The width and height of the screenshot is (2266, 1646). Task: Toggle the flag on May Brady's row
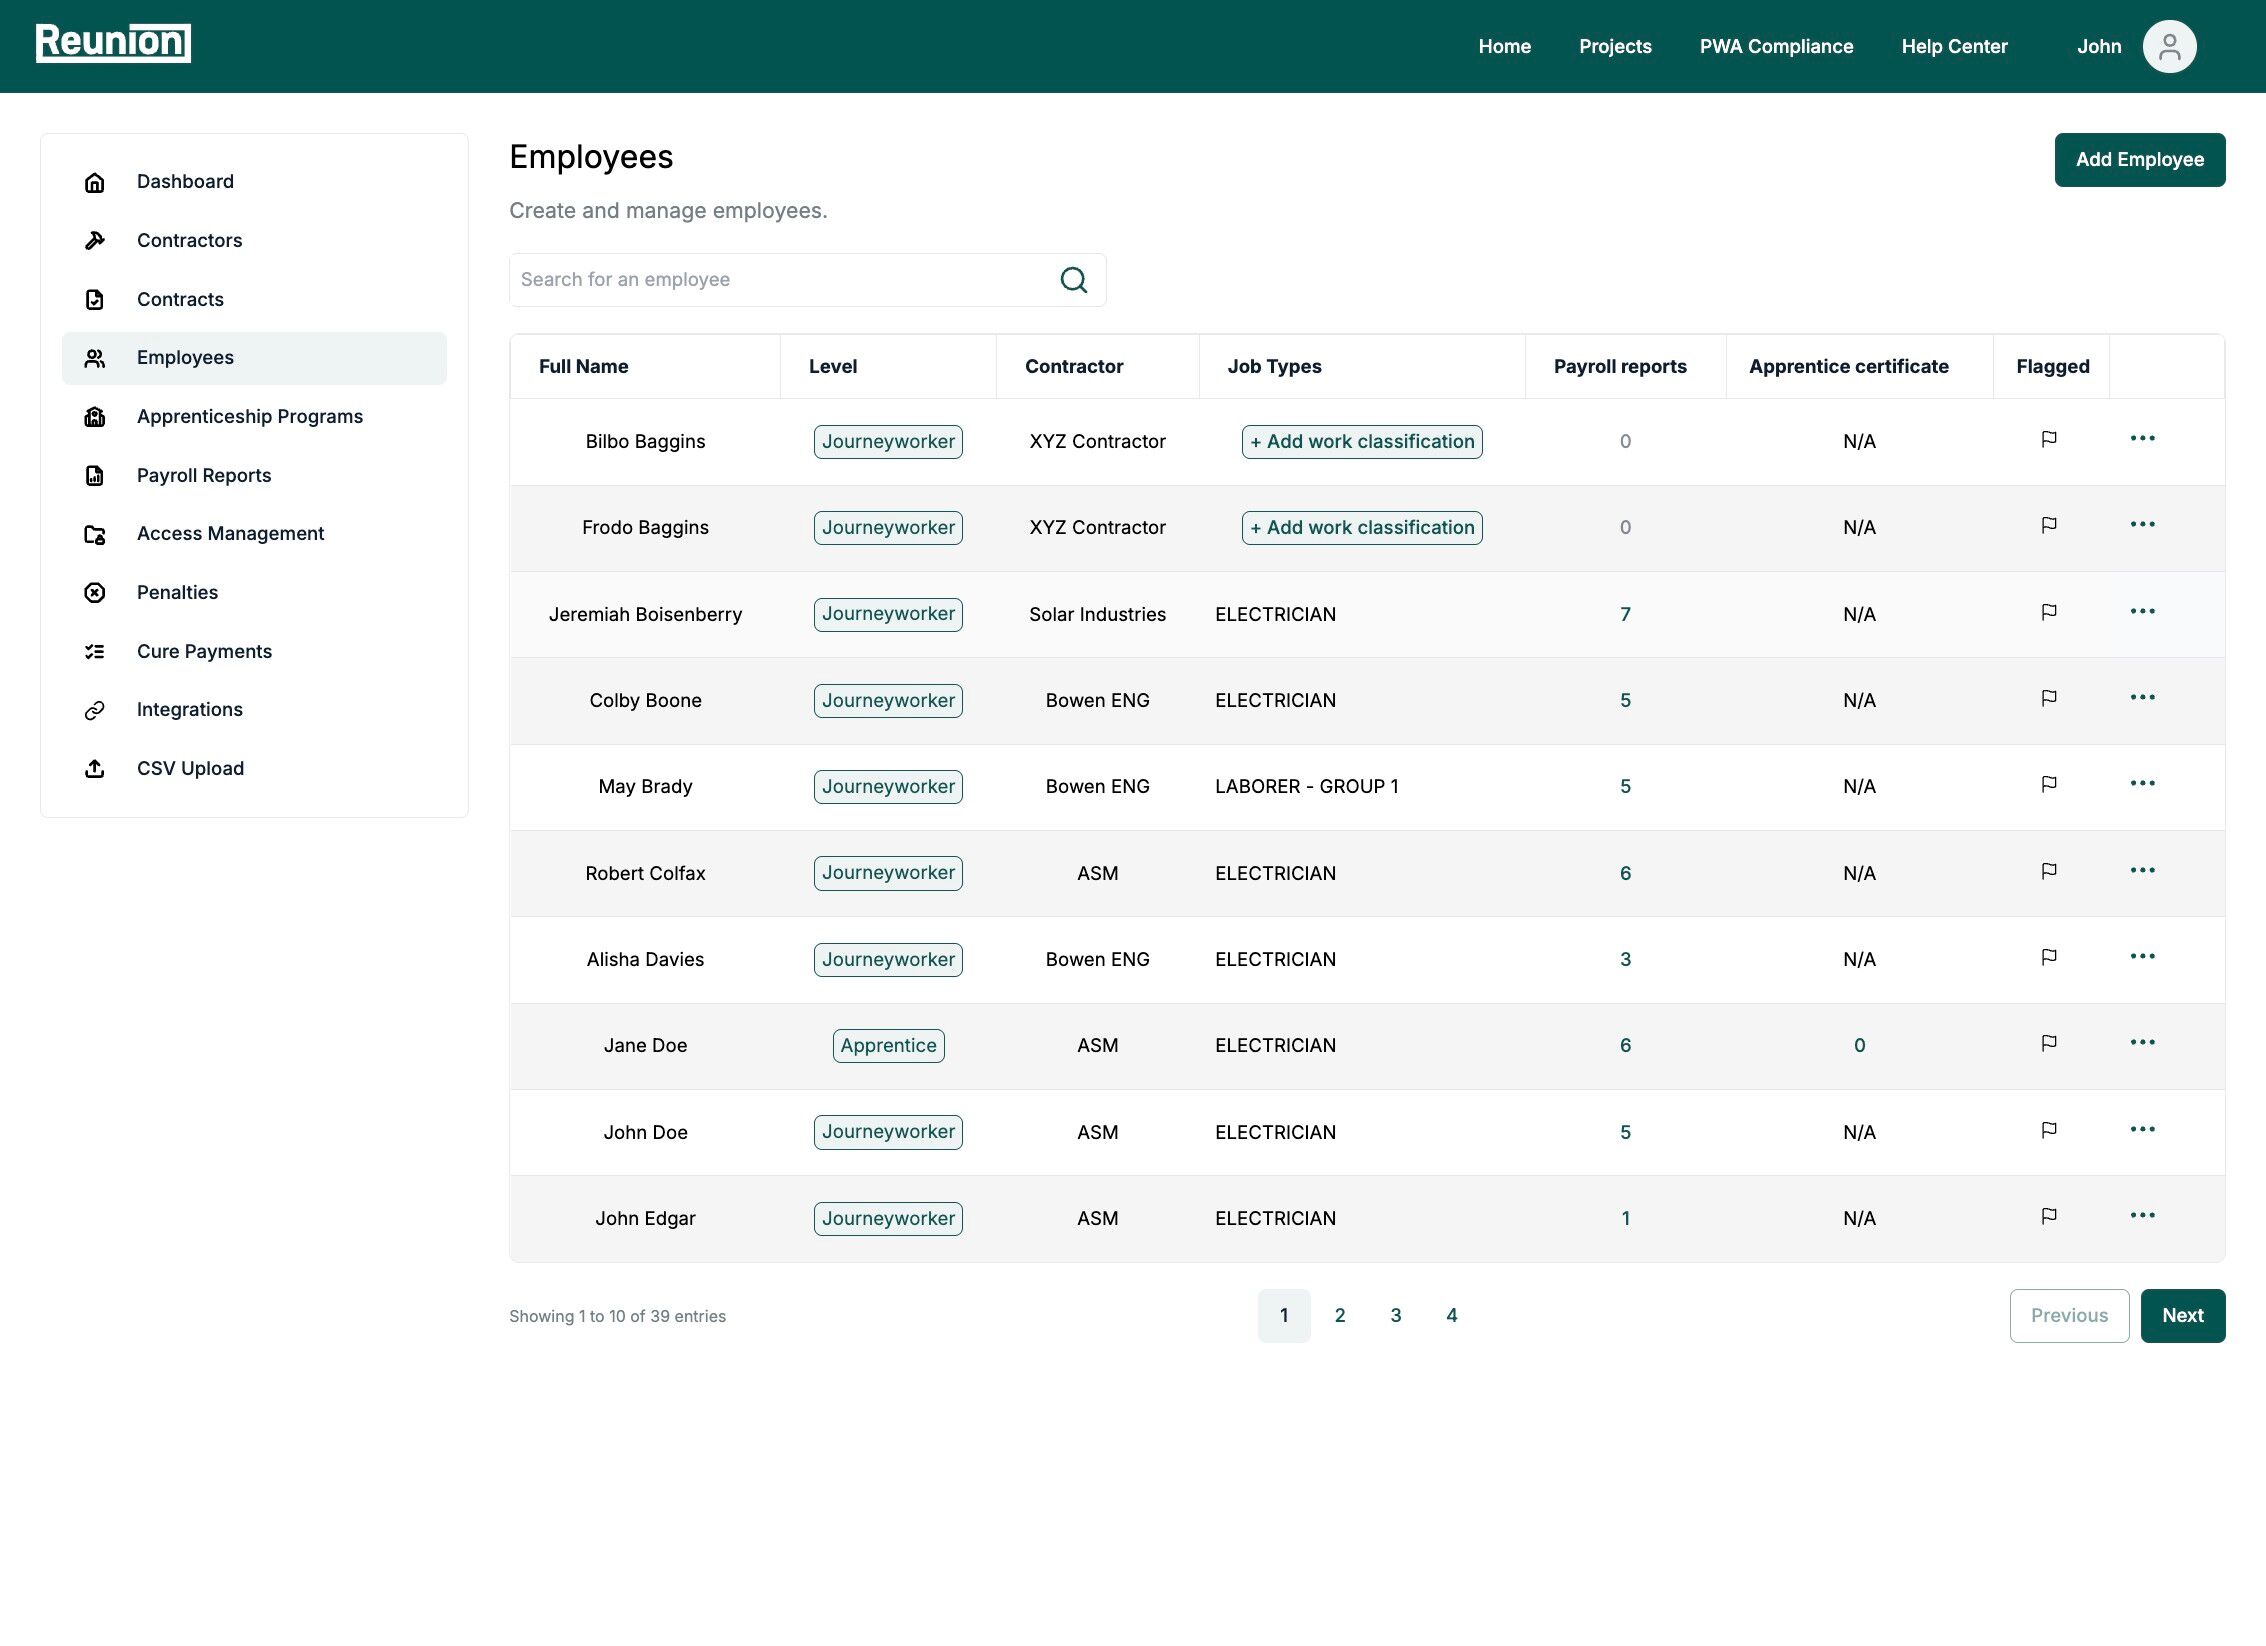pos(2049,784)
